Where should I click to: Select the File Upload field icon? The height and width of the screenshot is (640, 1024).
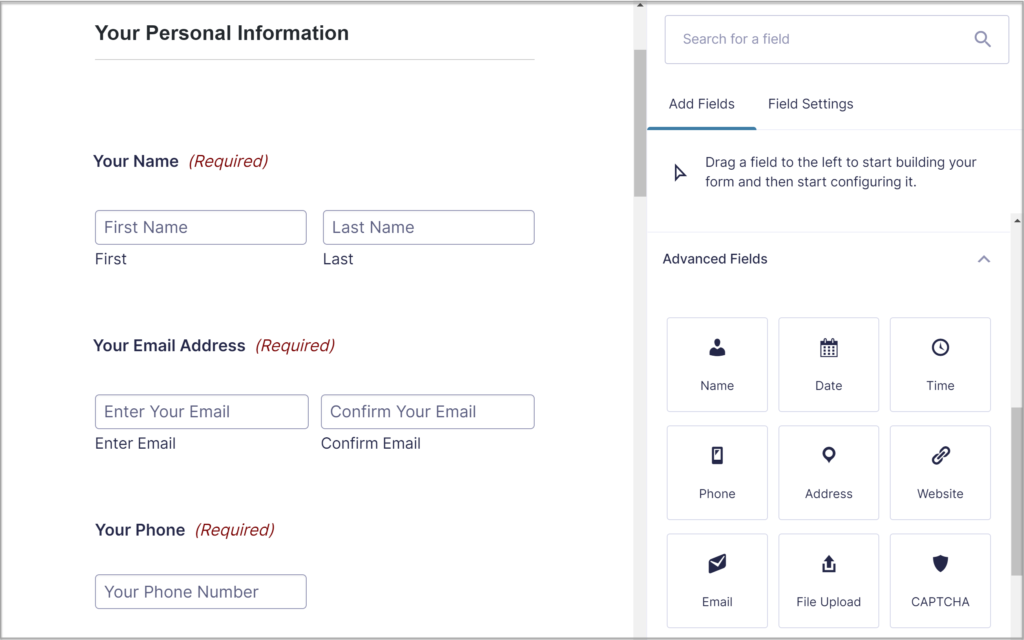click(x=828, y=580)
